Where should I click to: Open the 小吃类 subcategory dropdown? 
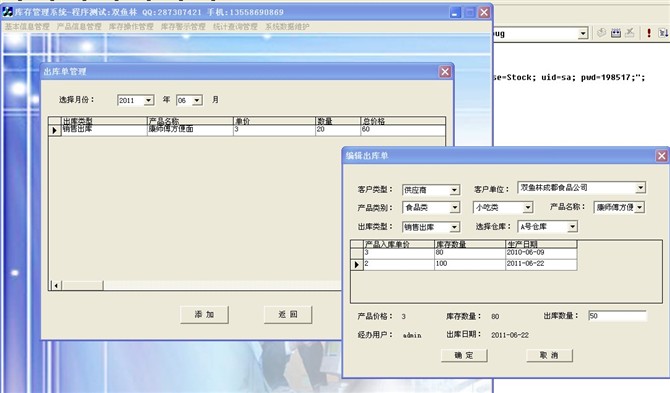click(x=528, y=208)
